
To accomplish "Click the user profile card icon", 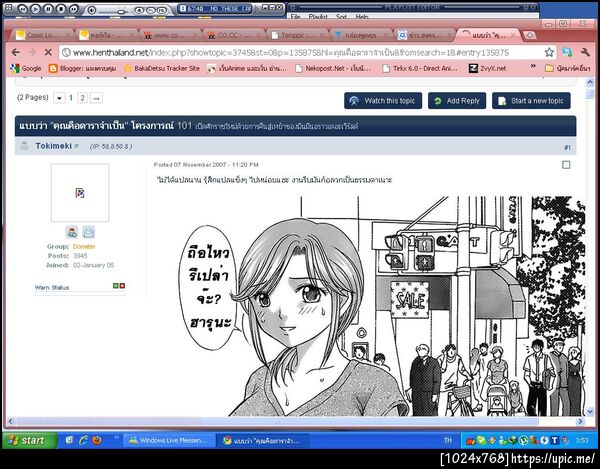I will point(72,232).
